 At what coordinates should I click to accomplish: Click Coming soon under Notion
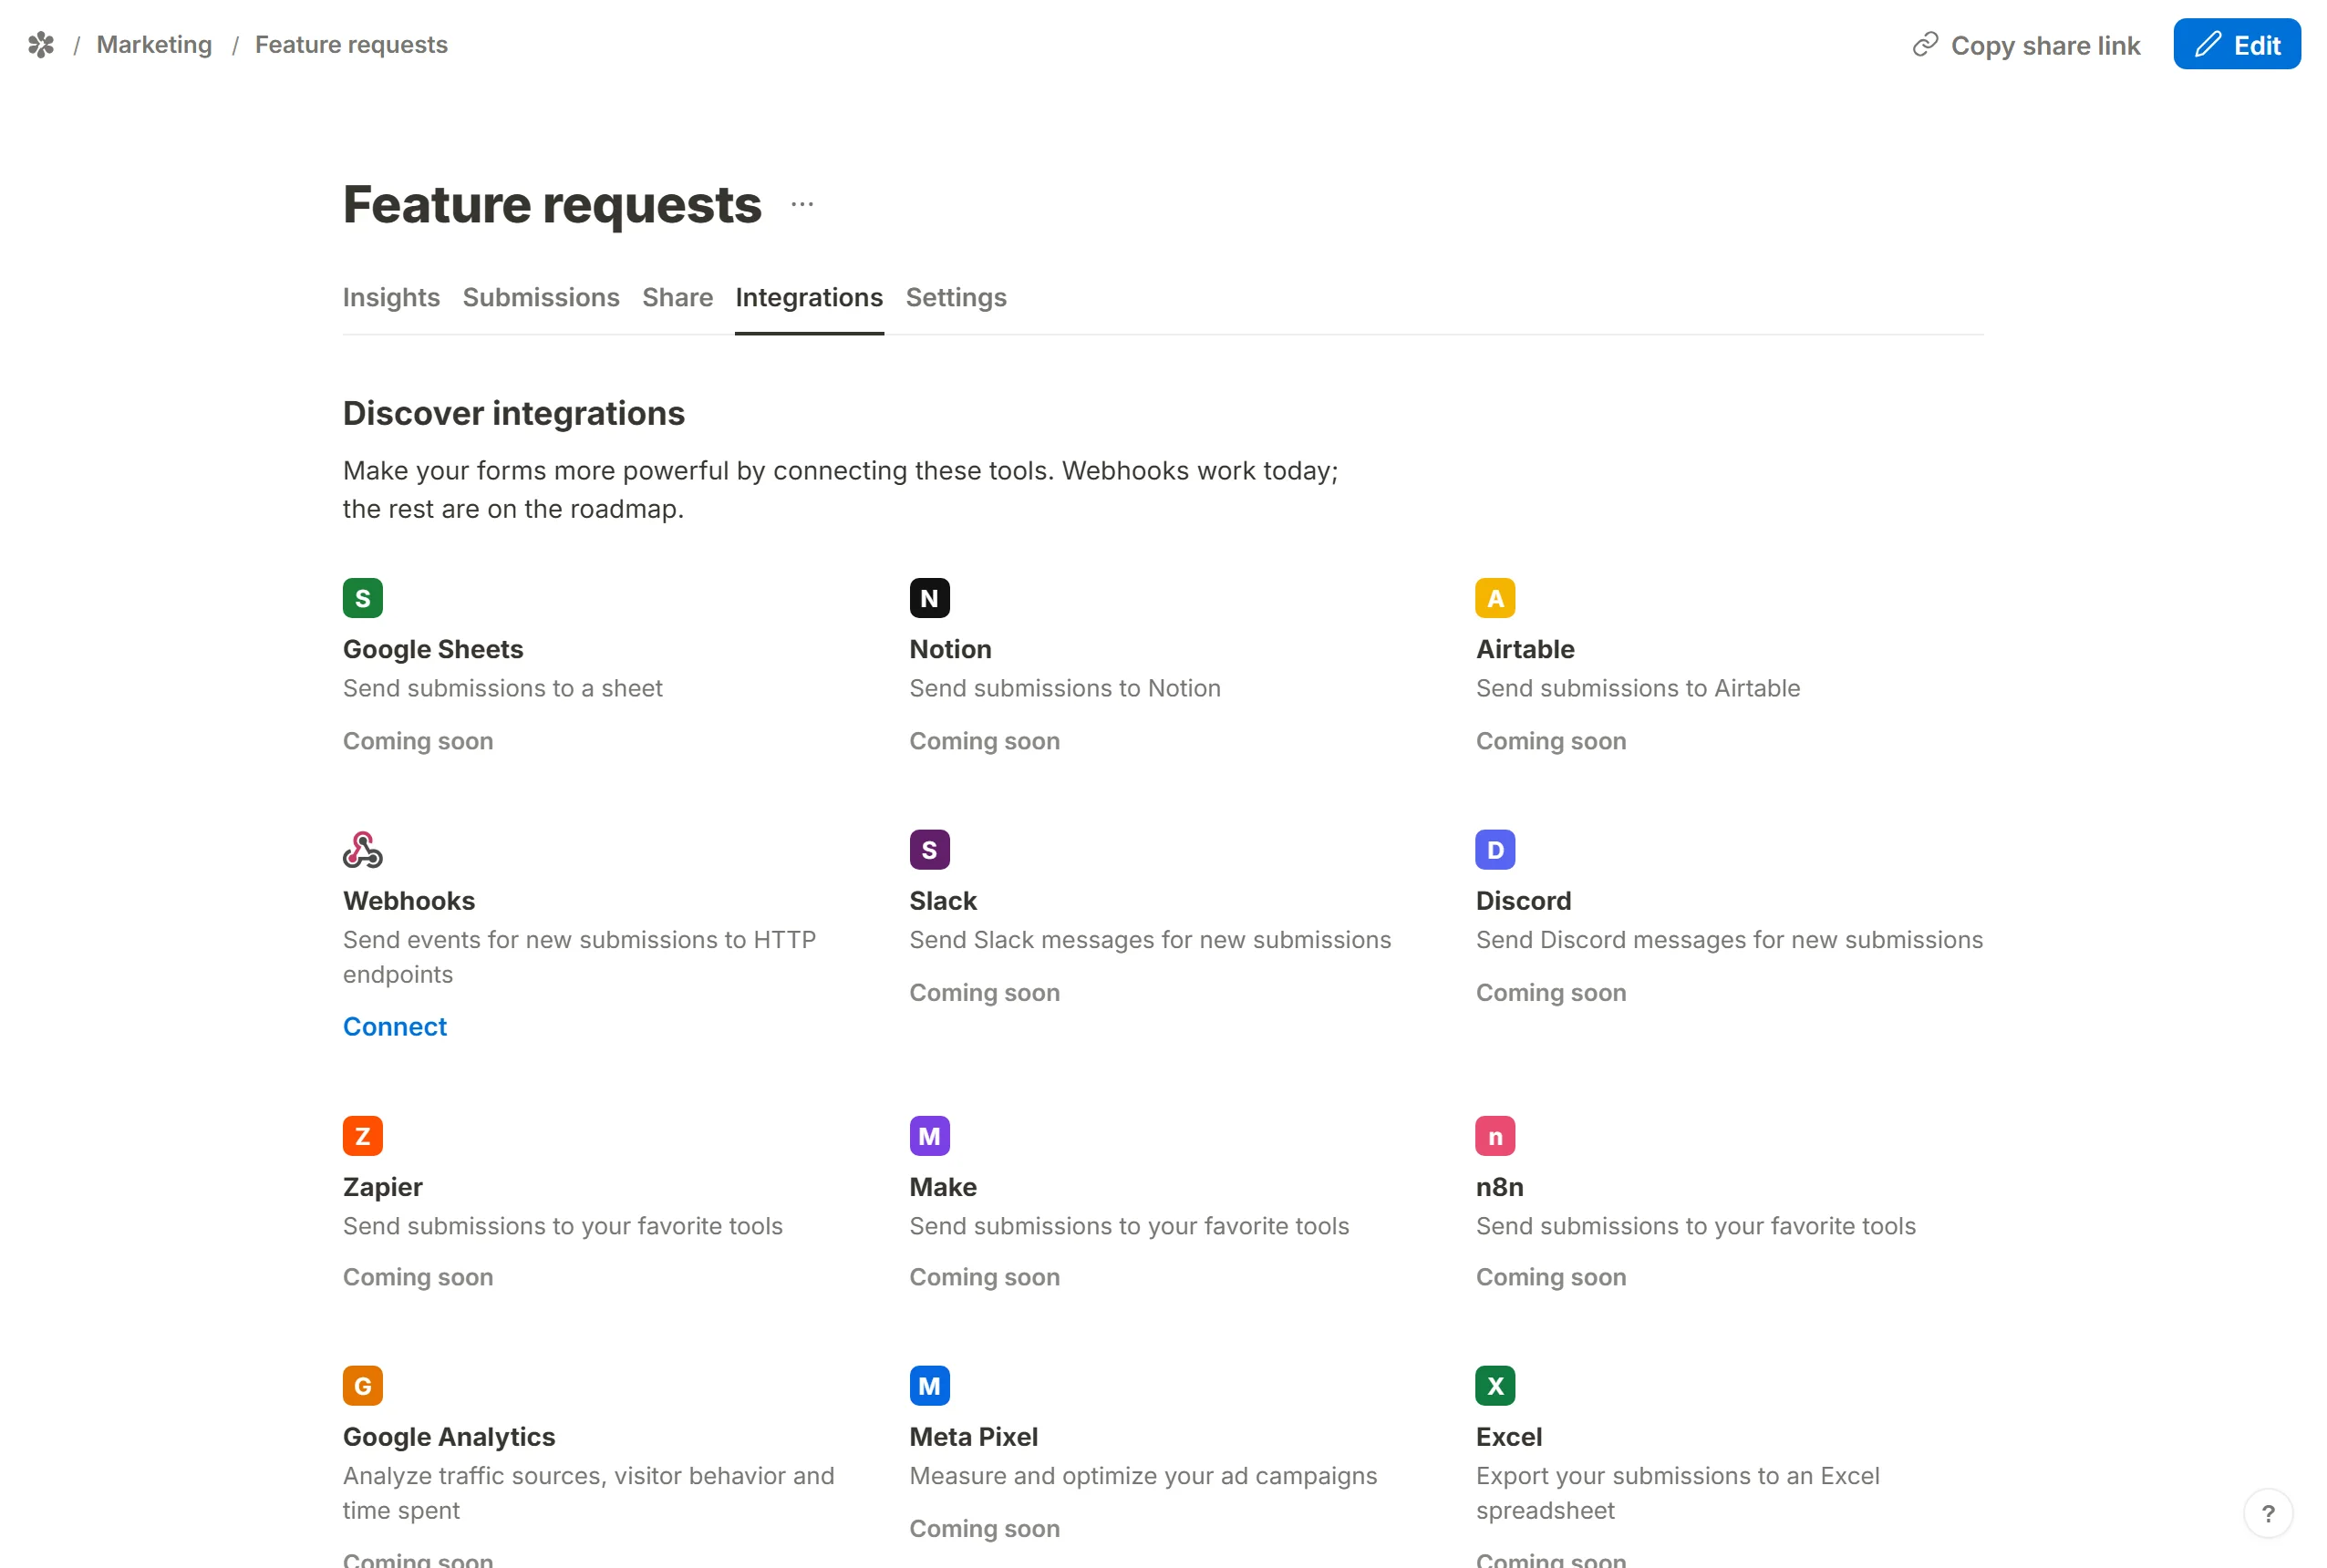click(x=984, y=741)
